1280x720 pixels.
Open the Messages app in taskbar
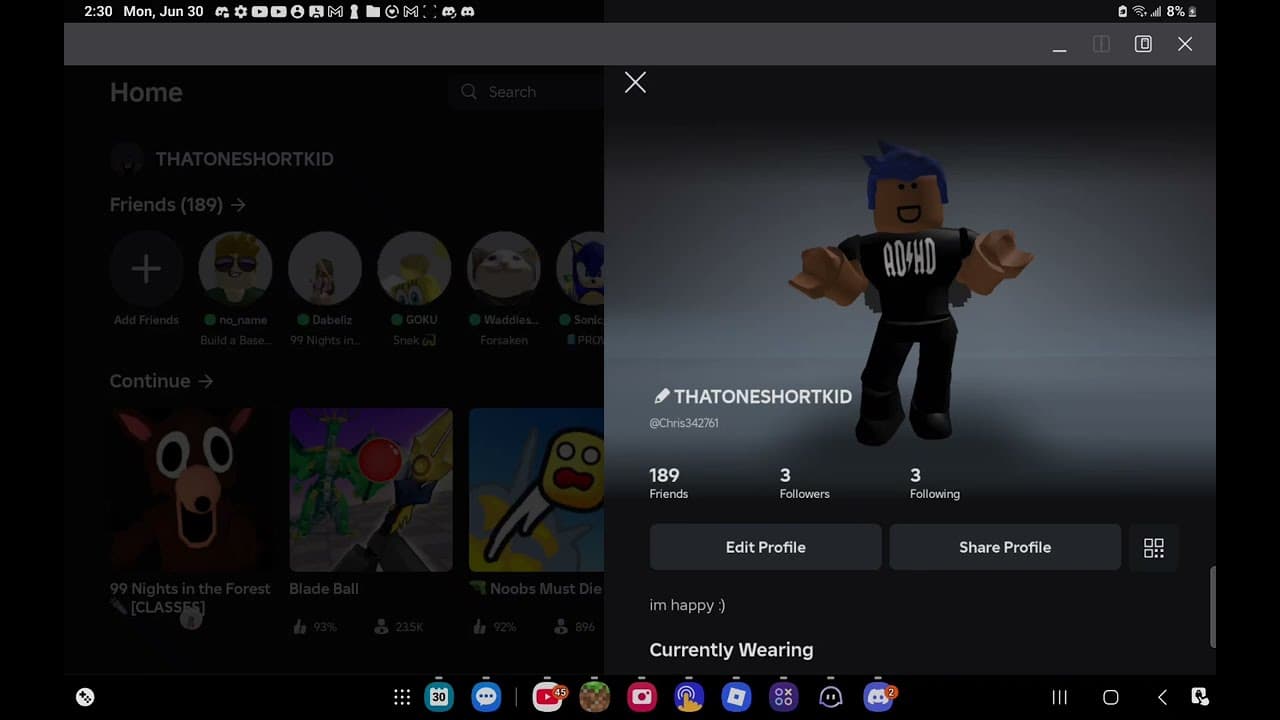(x=487, y=697)
